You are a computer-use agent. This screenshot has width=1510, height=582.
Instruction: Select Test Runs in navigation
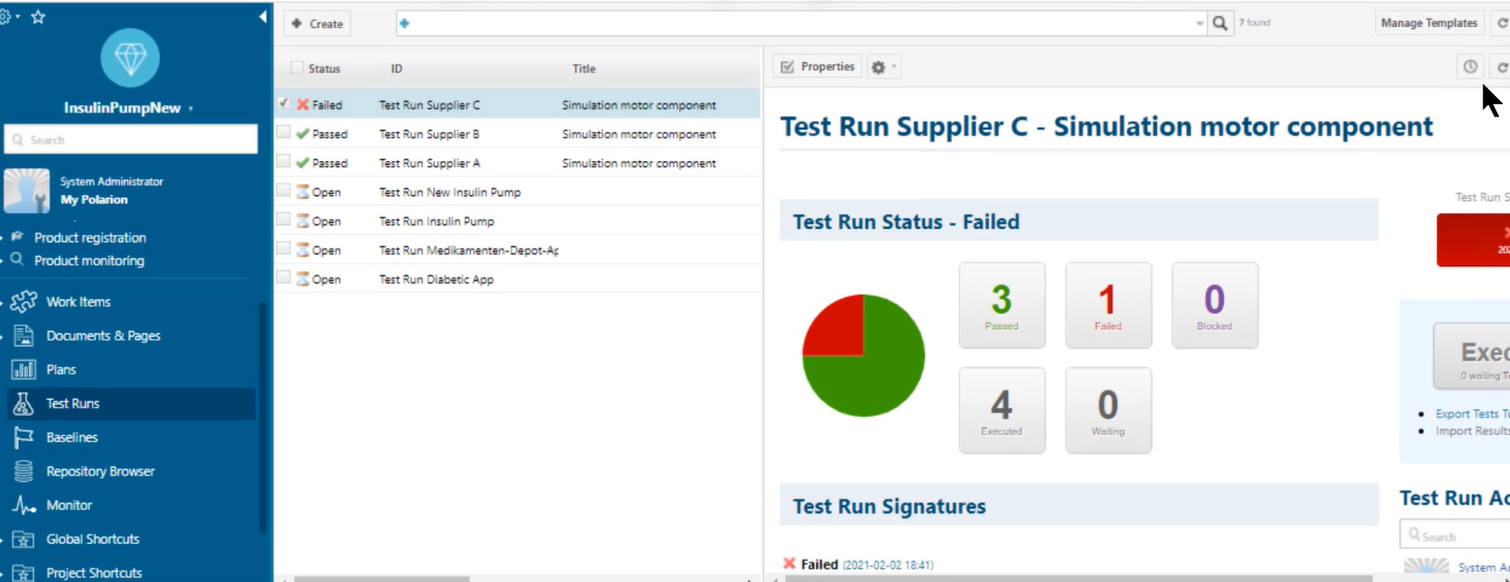click(x=73, y=404)
